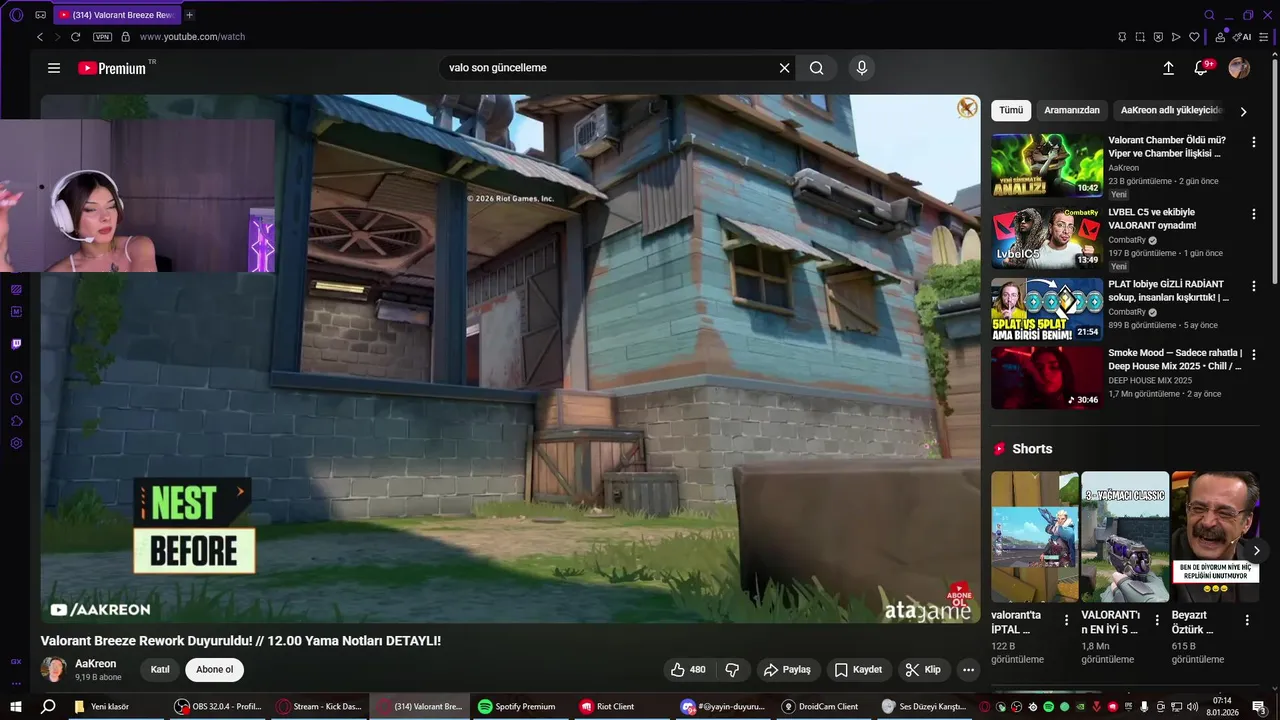
Task: Search tabs with the titlebar magnifier
Action: pyautogui.click(x=1209, y=15)
